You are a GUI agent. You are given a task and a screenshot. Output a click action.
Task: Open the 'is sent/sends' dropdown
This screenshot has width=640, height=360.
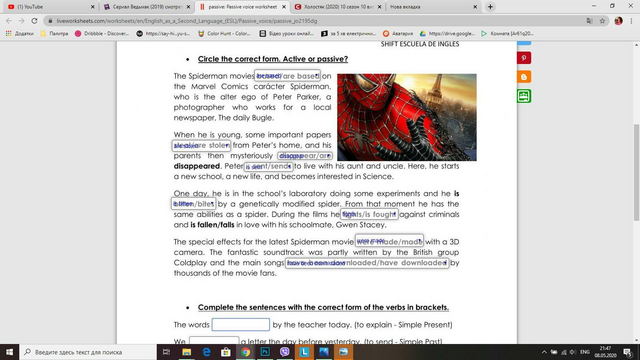(x=269, y=166)
